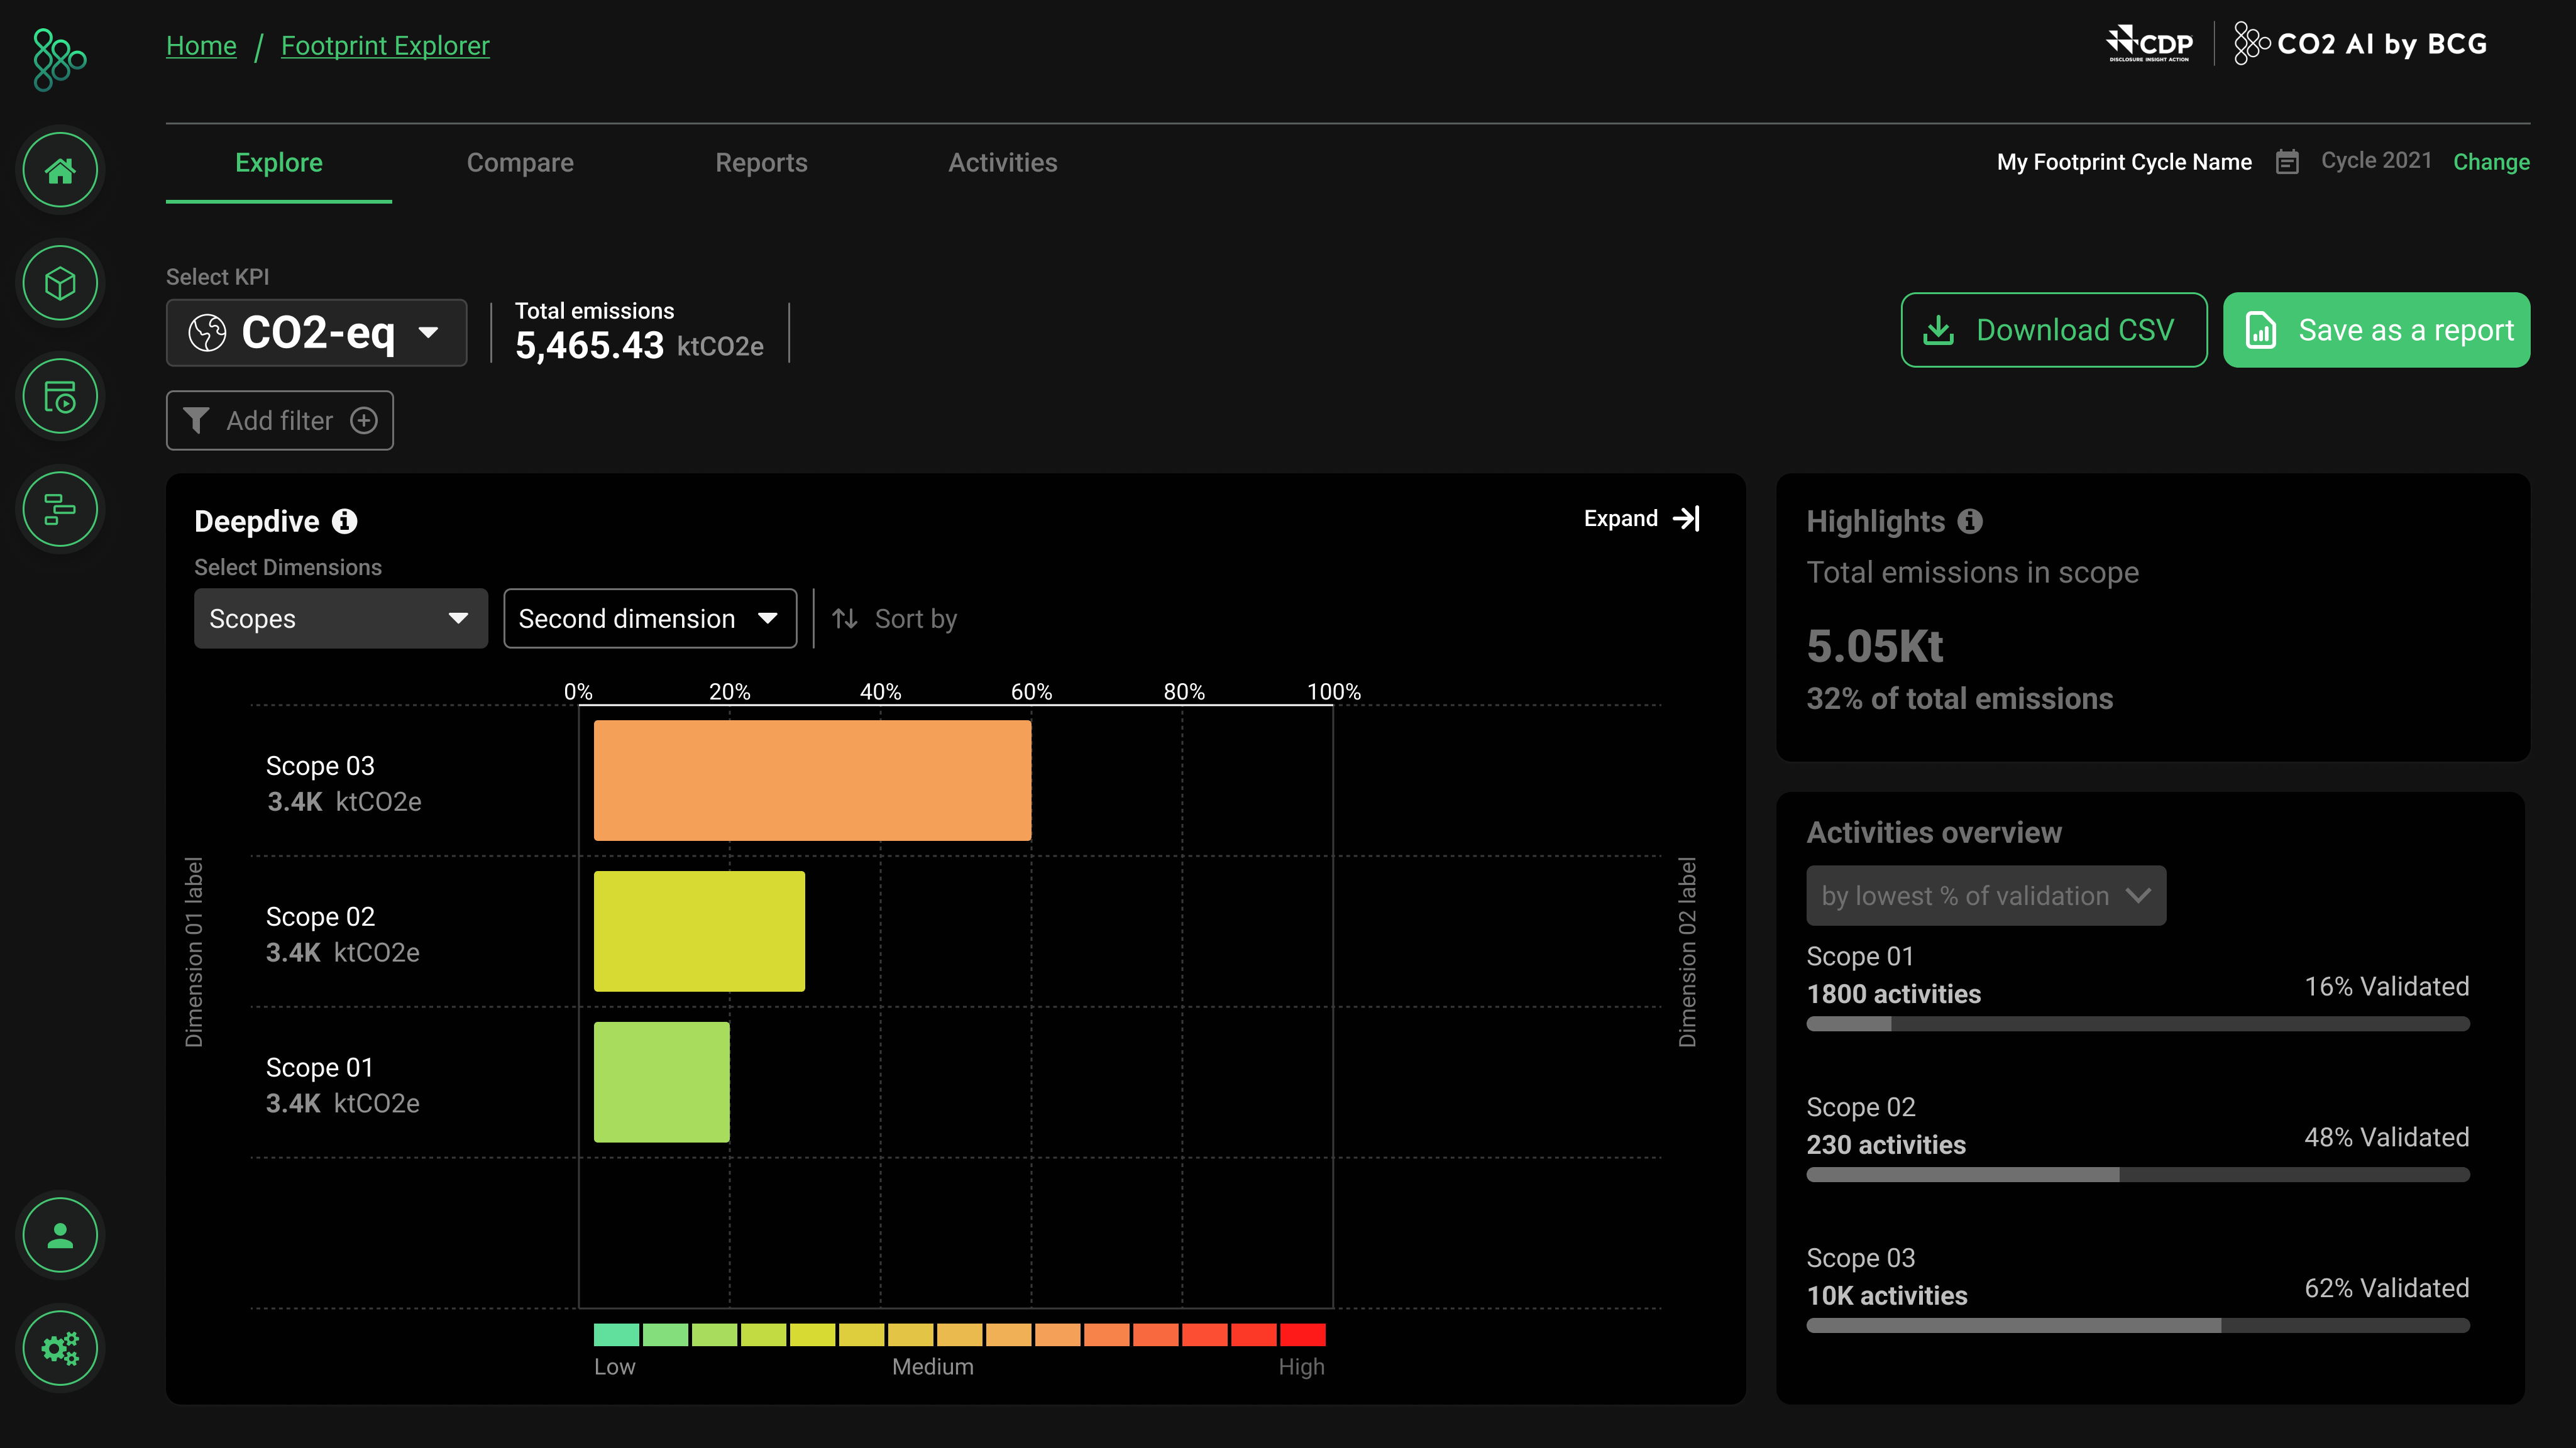Click the orange Scope 03 bar in the chart
The width and height of the screenshot is (2576, 1448).
pyautogui.click(x=812, y=780)
